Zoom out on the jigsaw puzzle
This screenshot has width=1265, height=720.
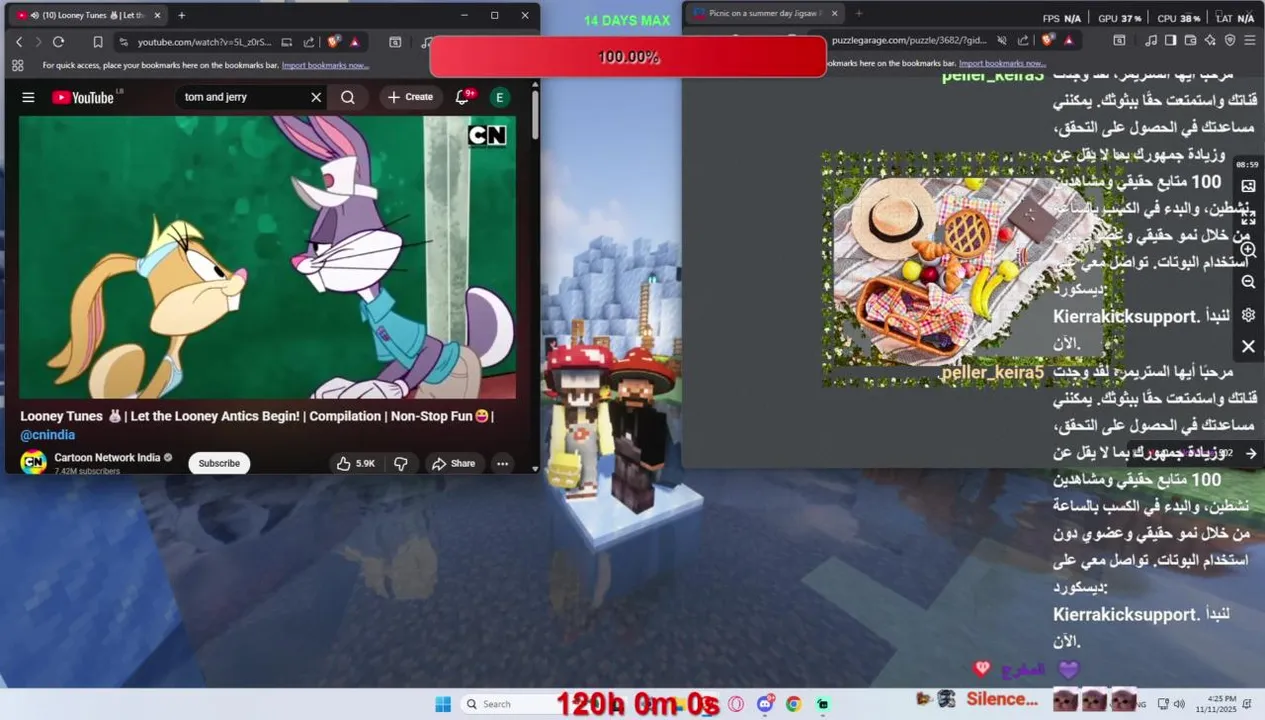[x=1248, y=282]
